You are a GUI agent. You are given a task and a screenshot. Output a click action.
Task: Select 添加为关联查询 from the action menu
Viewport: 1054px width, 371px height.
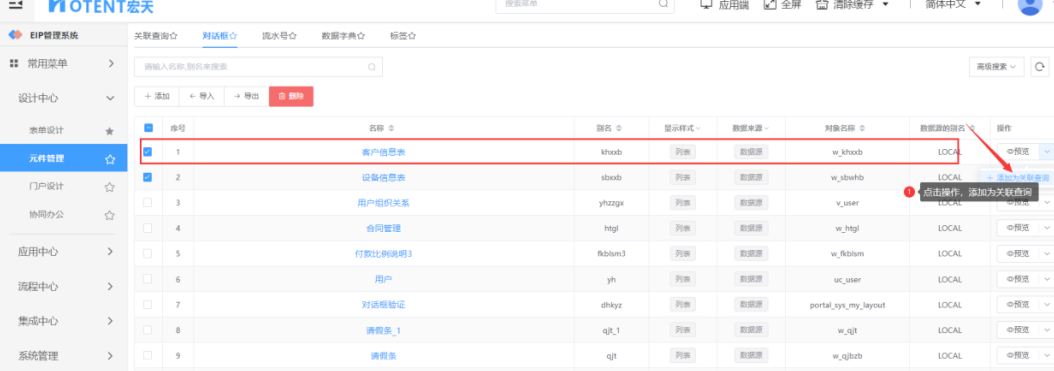click(x=1018, y=178)
